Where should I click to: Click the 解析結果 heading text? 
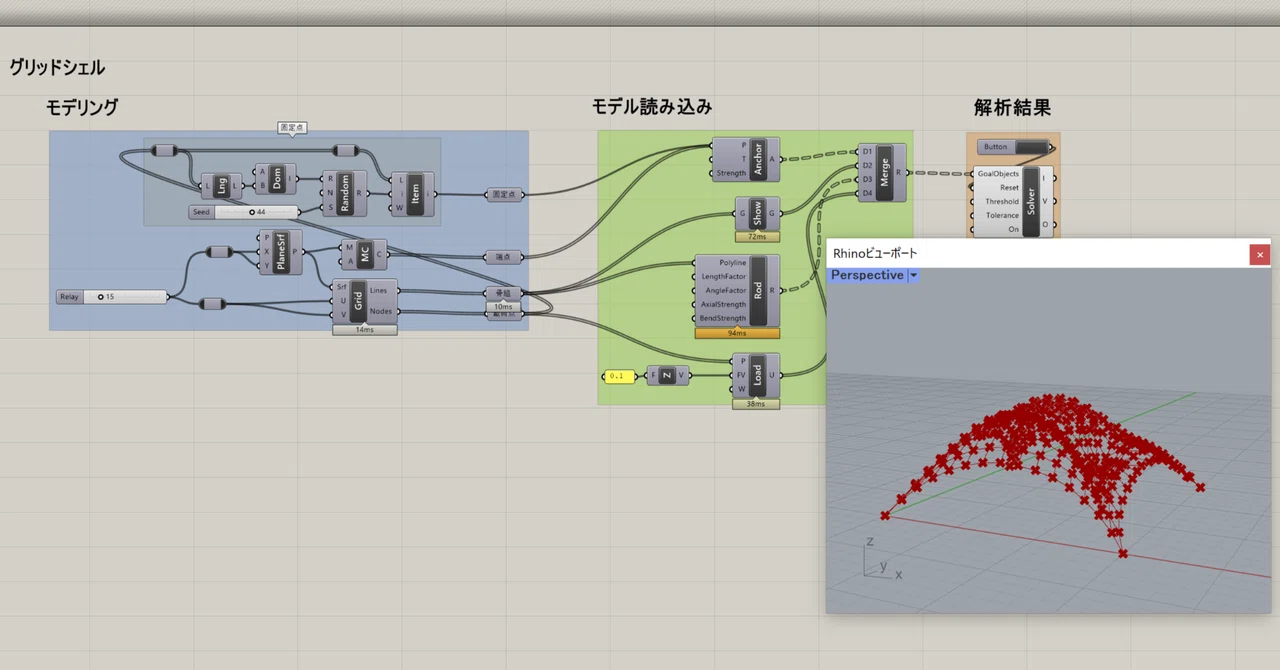[x=1012, y=108]
